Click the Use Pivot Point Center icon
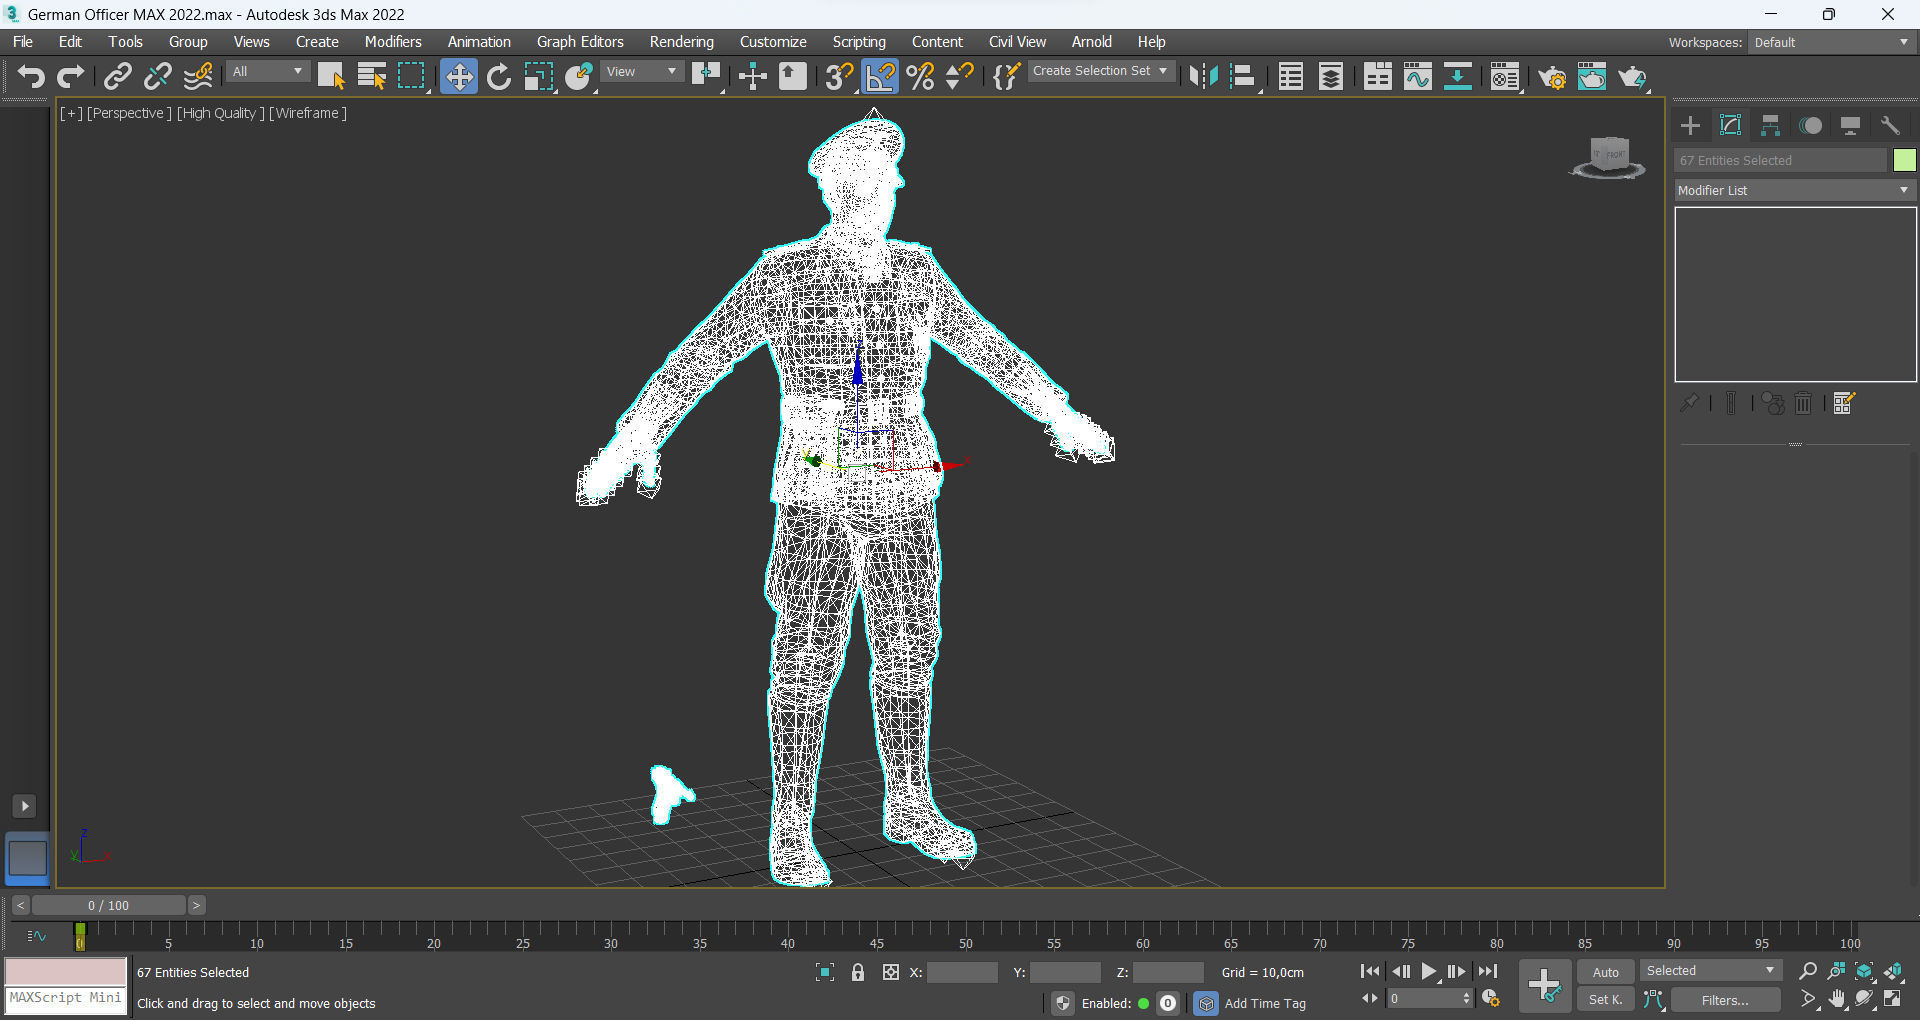This screenshot has height=1020, width=1920. (x=706, y=77)
